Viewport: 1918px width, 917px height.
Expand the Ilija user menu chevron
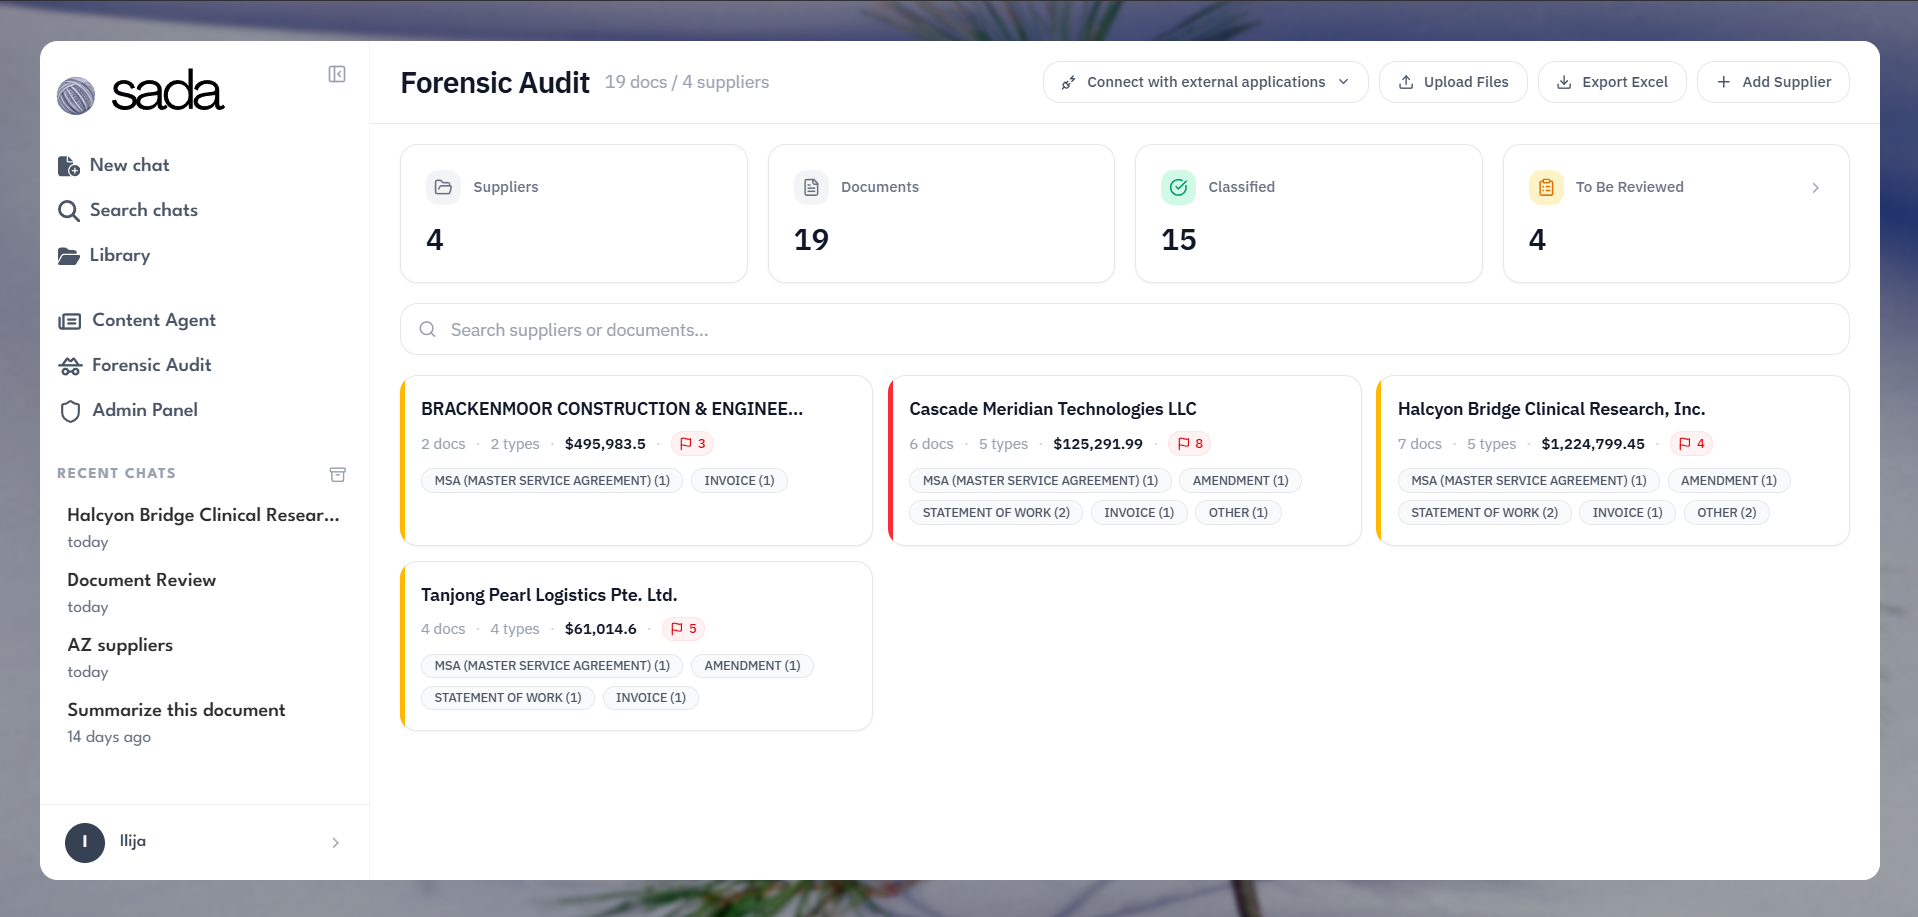(x=336, y=843)
